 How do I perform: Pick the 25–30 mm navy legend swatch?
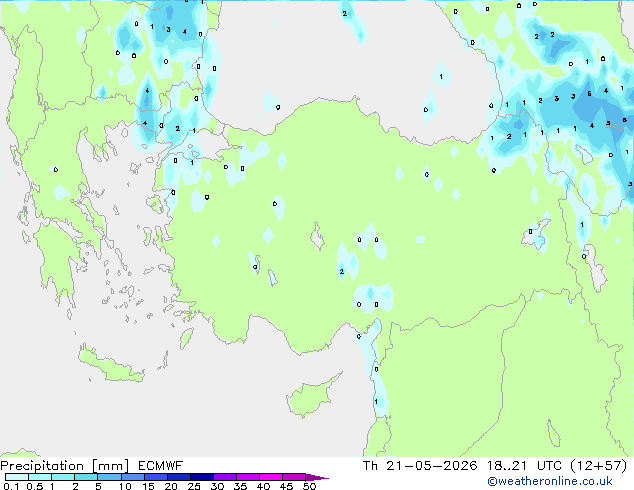tap(201, 477)
